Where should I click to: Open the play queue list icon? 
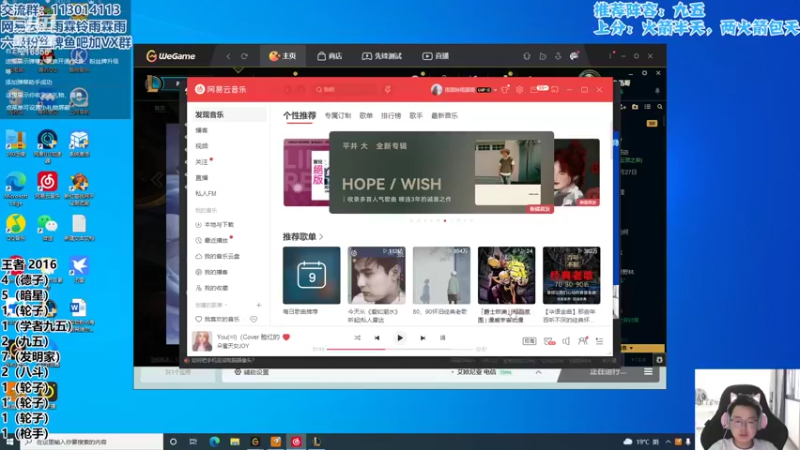click(x=599, y=341)
